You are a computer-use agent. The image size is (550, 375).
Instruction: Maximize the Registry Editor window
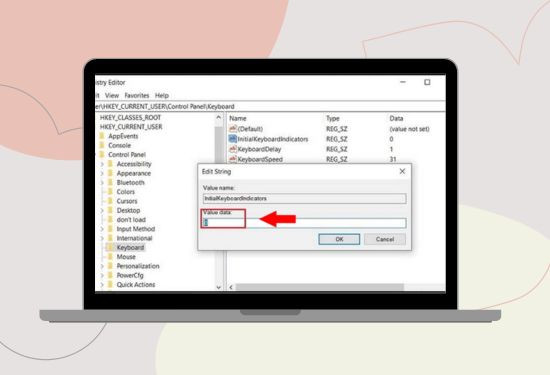[427, 82]
